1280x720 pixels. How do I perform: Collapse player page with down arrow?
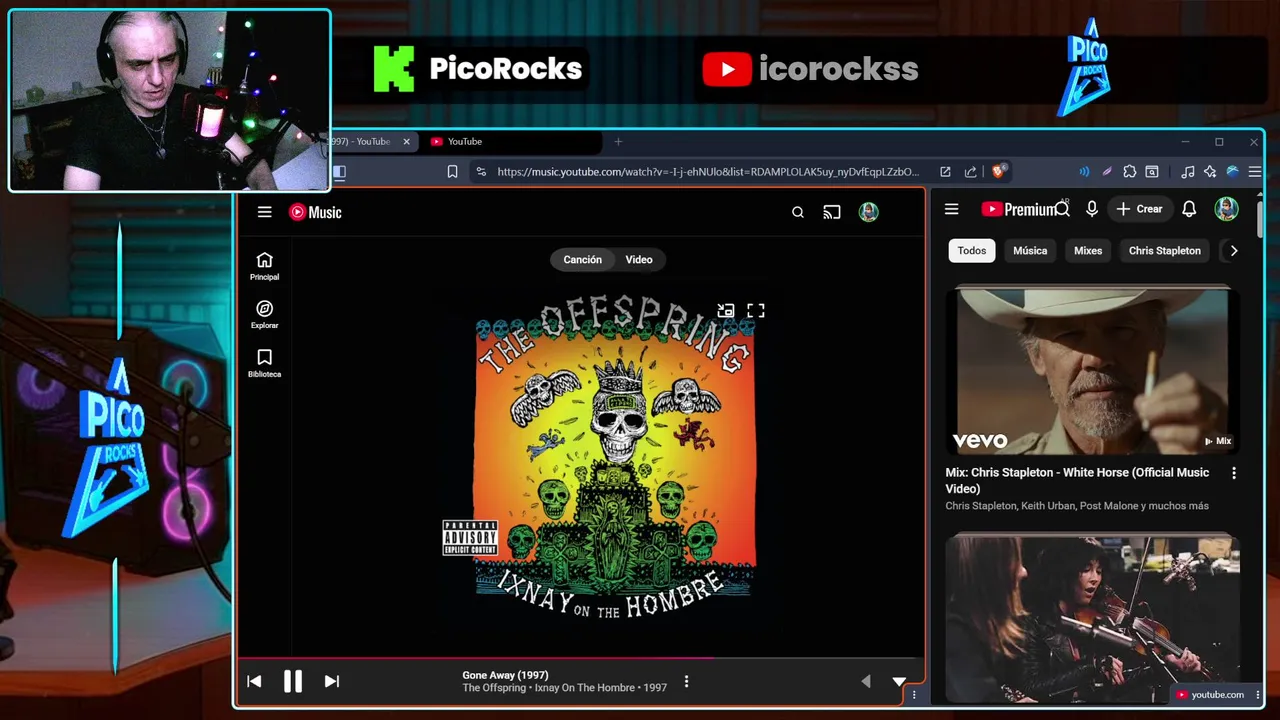[x=899, y=681]
